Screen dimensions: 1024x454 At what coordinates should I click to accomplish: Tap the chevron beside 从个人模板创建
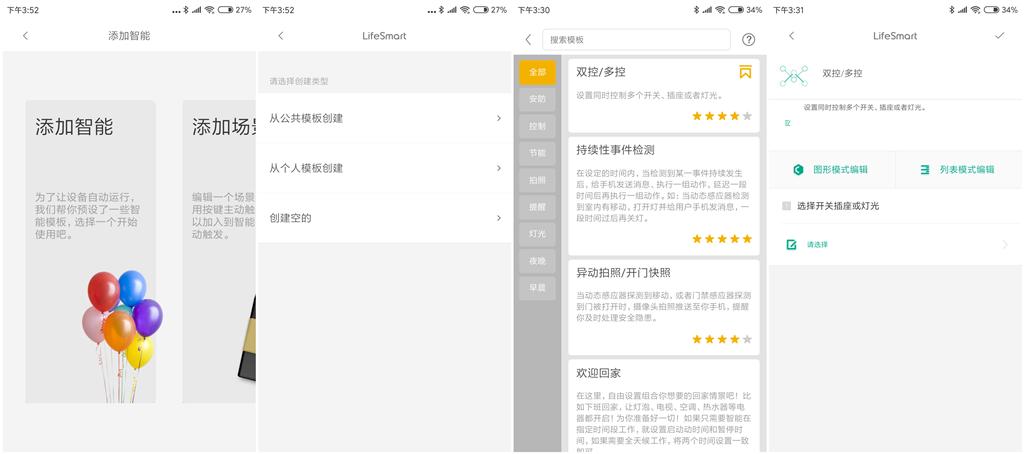pos(499,168)
